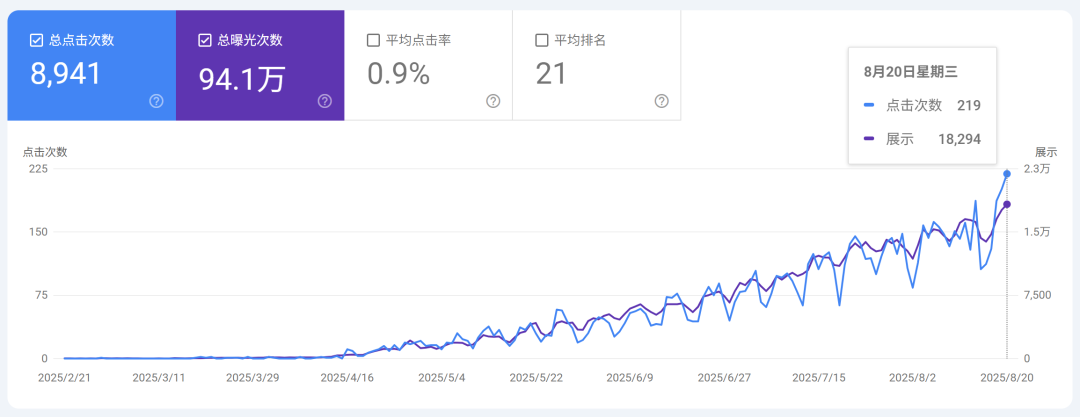The width and height of the screenshot is (1080, 417).
Task: Click the 94.1万 impressions value
Action: click(x=242, y=80)
